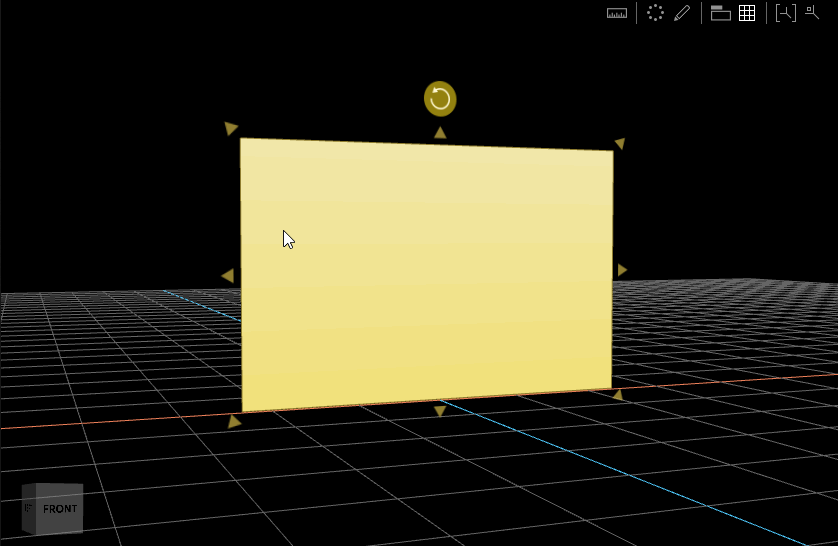The image size is (838, 546).
Task: Click the top edge center arrow handle
Action: 440,132
